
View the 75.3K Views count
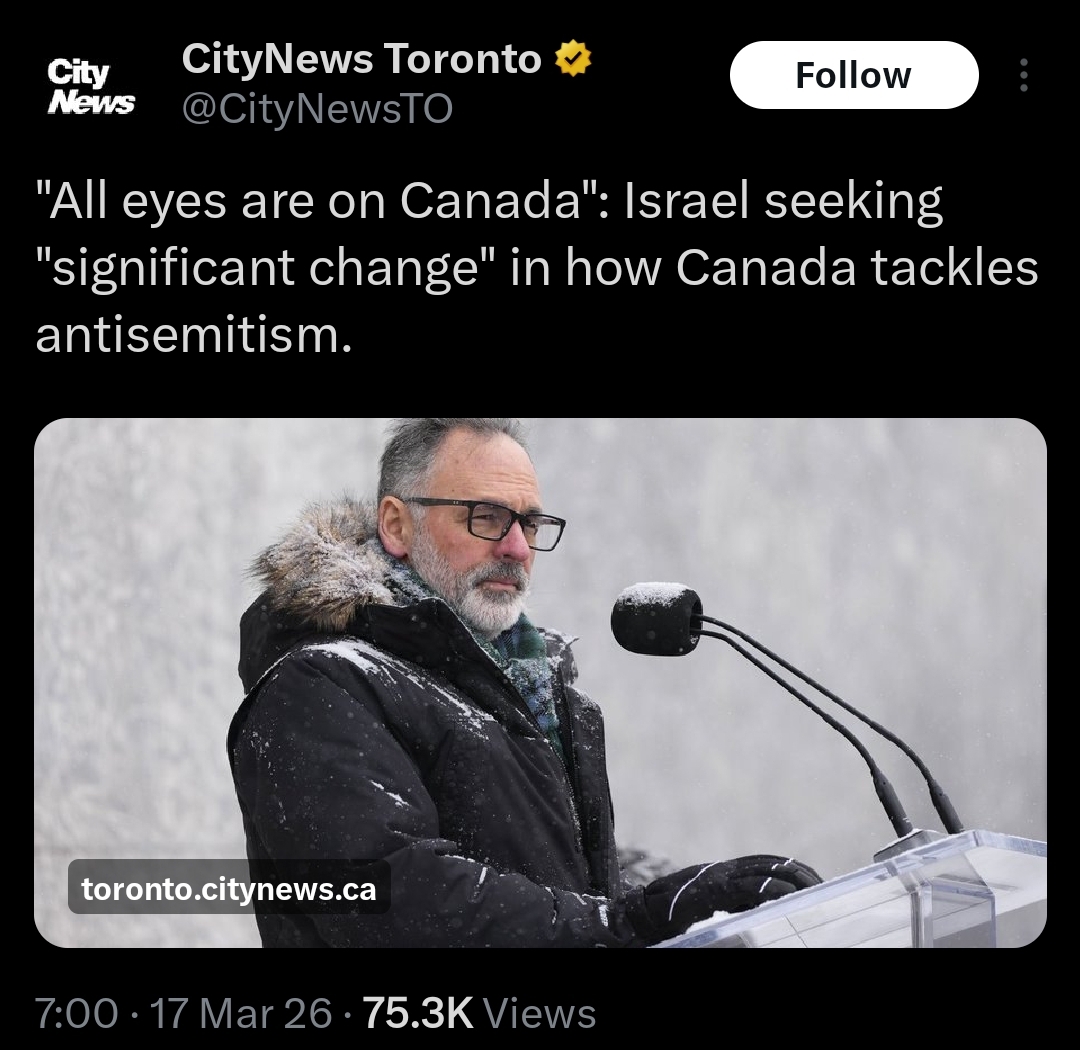coord(479,1013)
